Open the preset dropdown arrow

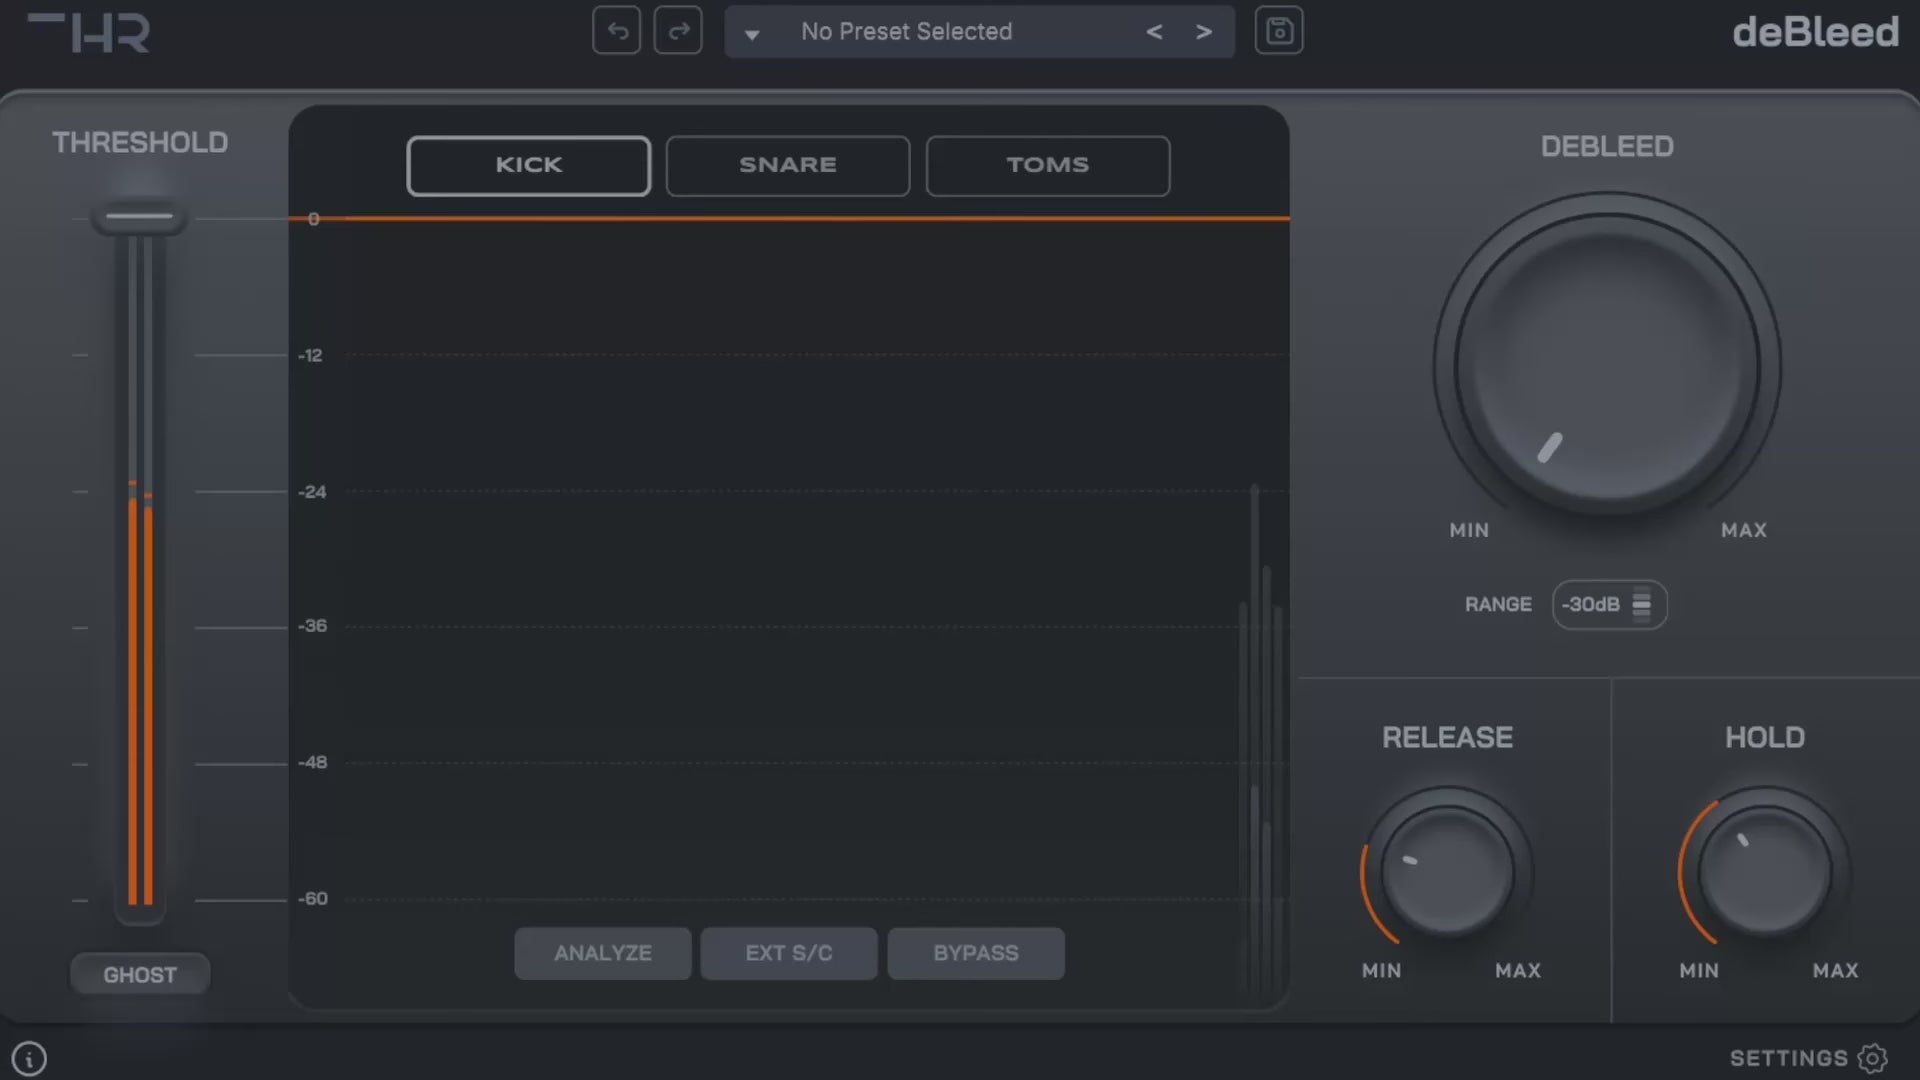pos(752,34)
